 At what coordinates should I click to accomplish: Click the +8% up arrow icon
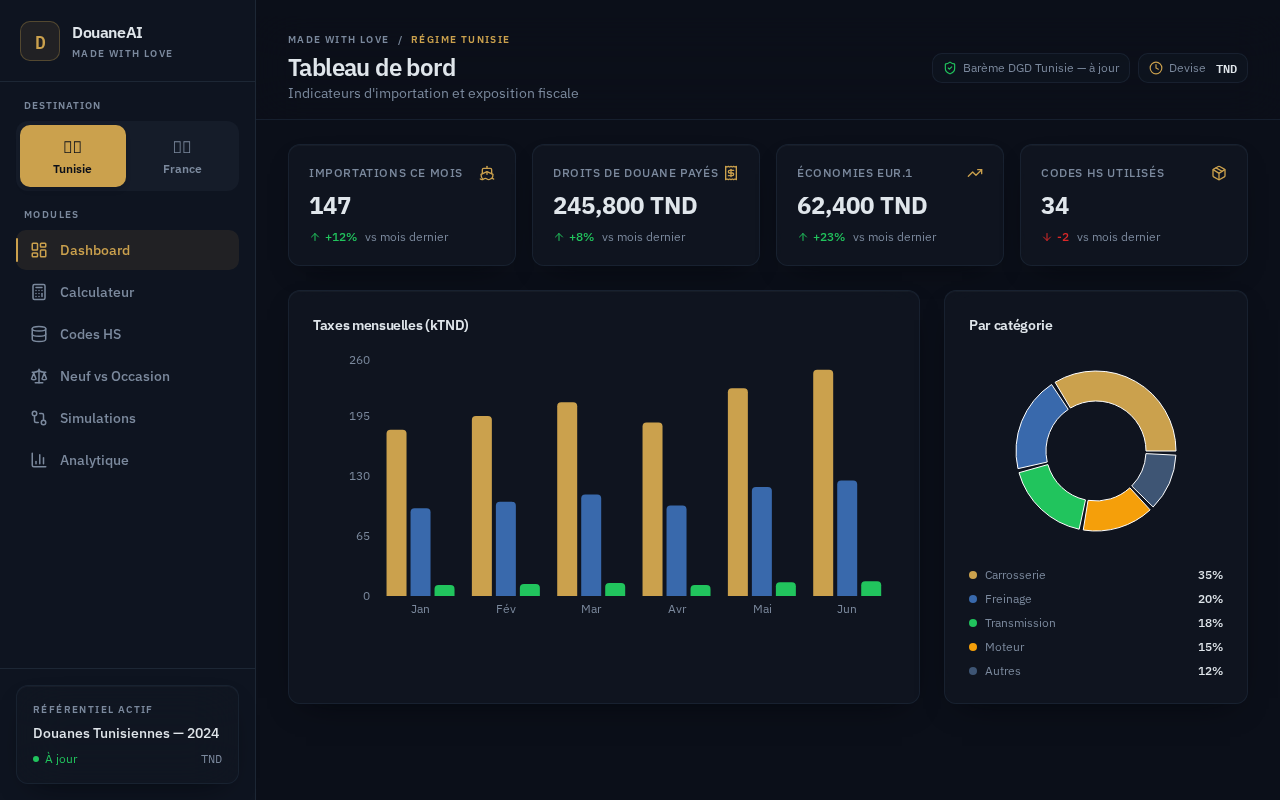tap(559, 237)
